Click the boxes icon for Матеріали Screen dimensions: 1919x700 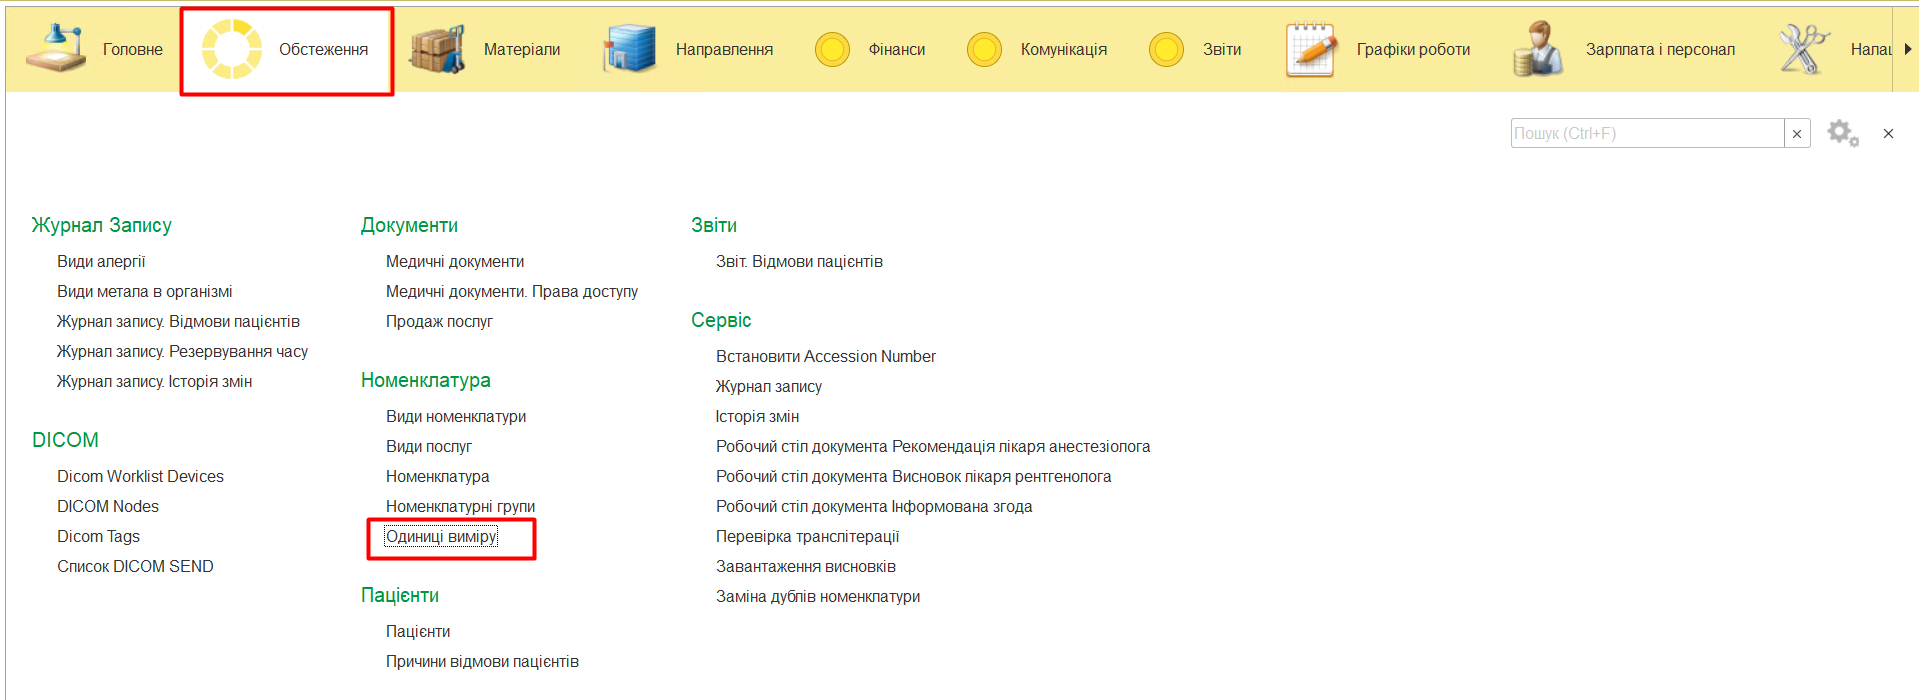click(437, 49)
